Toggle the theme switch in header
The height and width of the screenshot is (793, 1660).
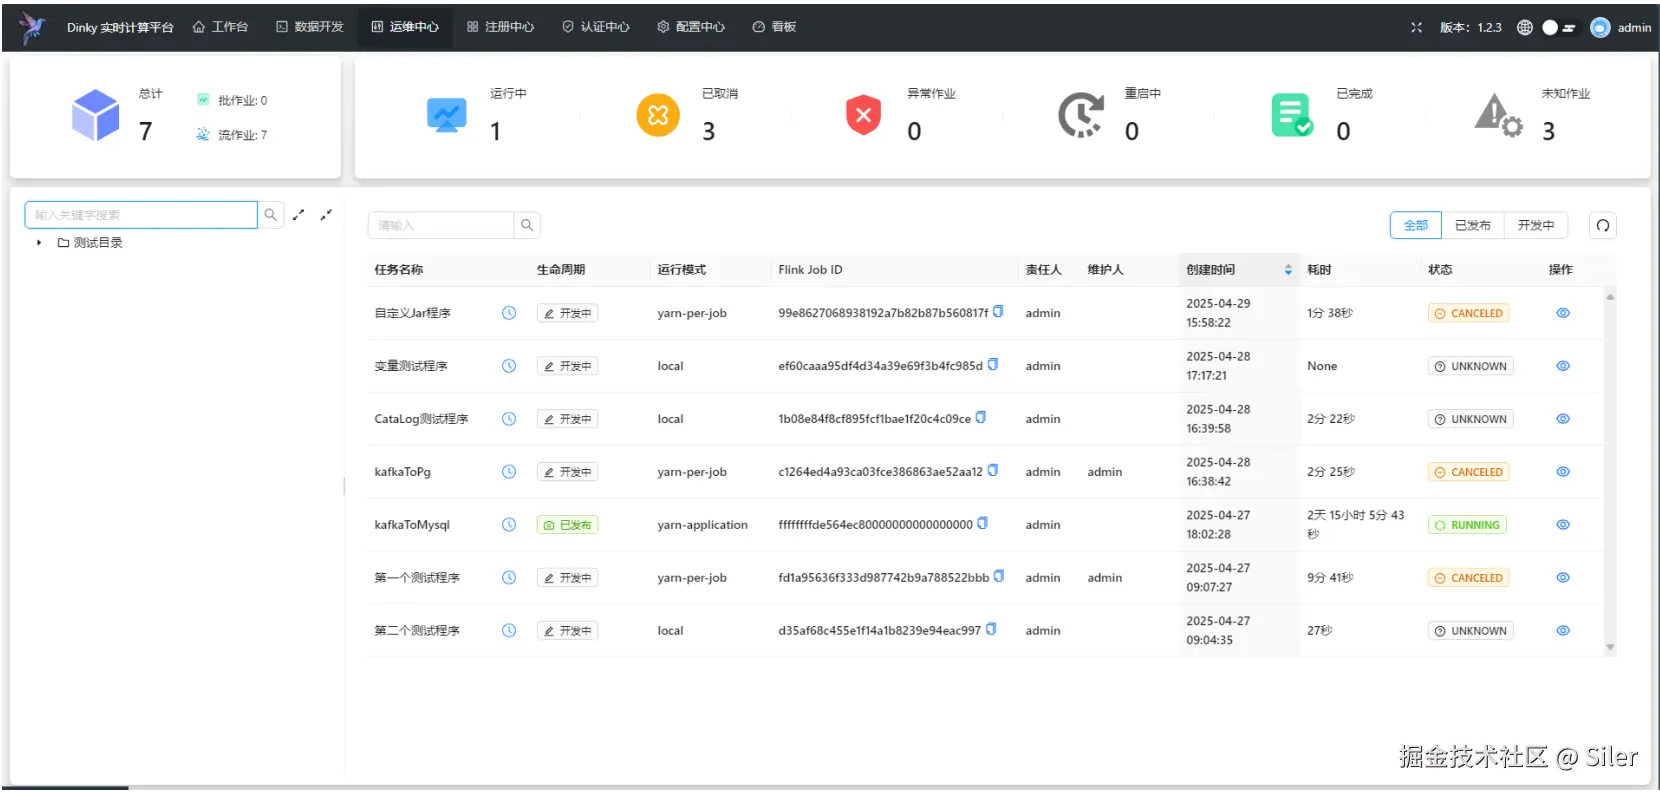point(1558,28)
